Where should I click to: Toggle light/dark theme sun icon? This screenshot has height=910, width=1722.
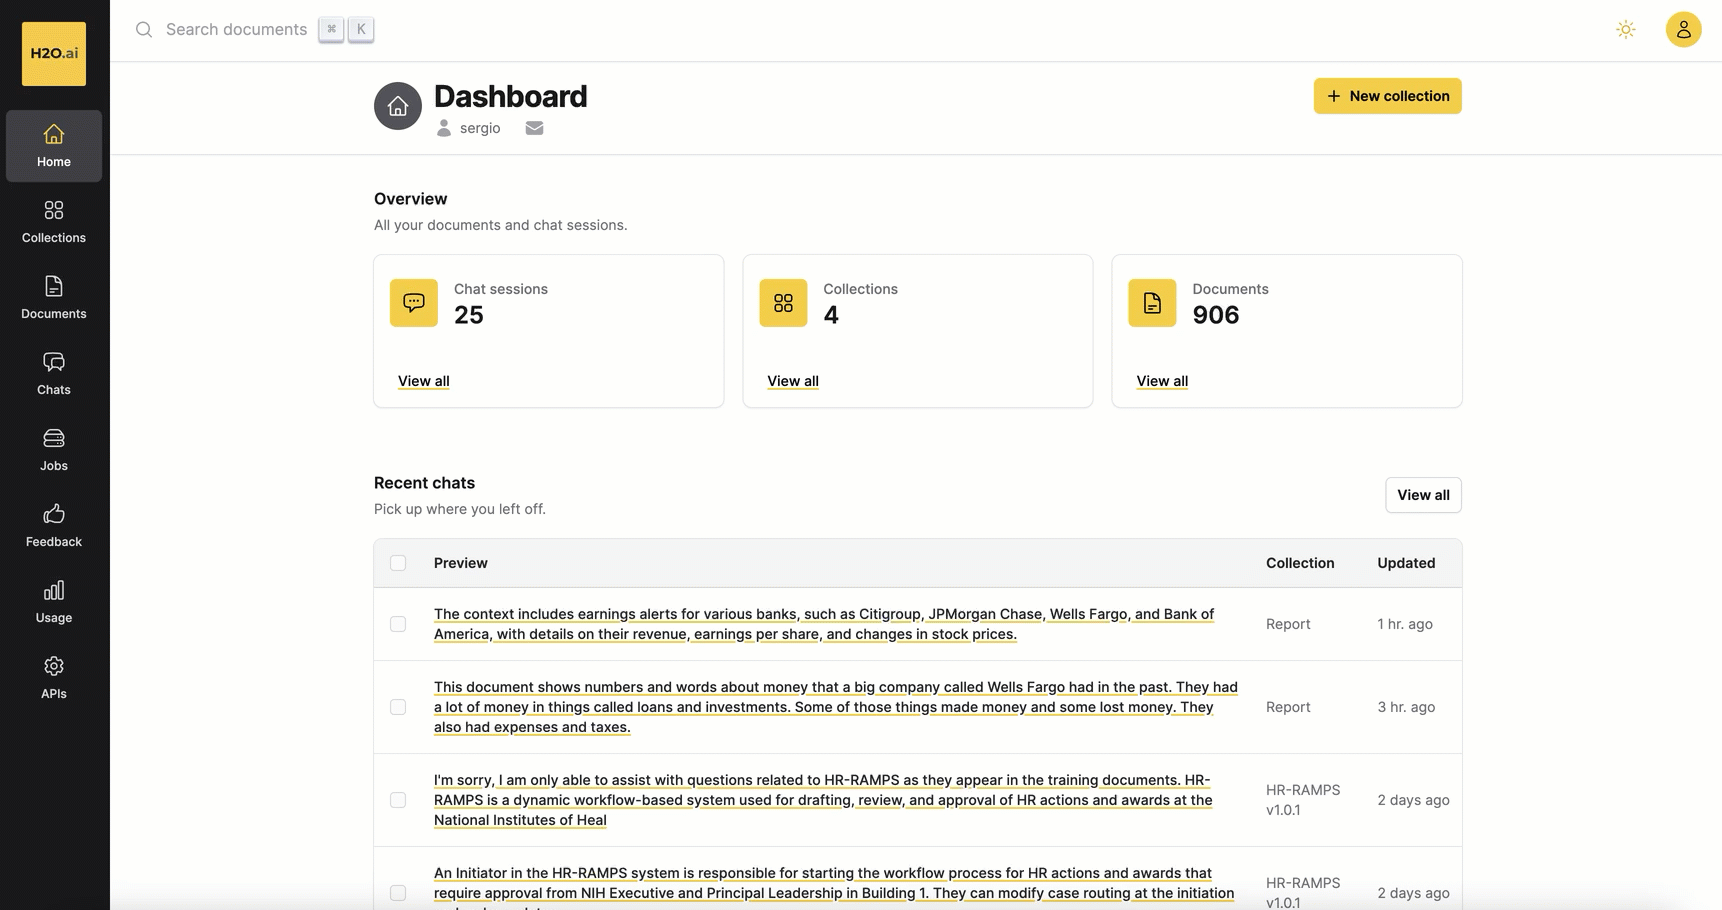tap(1626, 30)
